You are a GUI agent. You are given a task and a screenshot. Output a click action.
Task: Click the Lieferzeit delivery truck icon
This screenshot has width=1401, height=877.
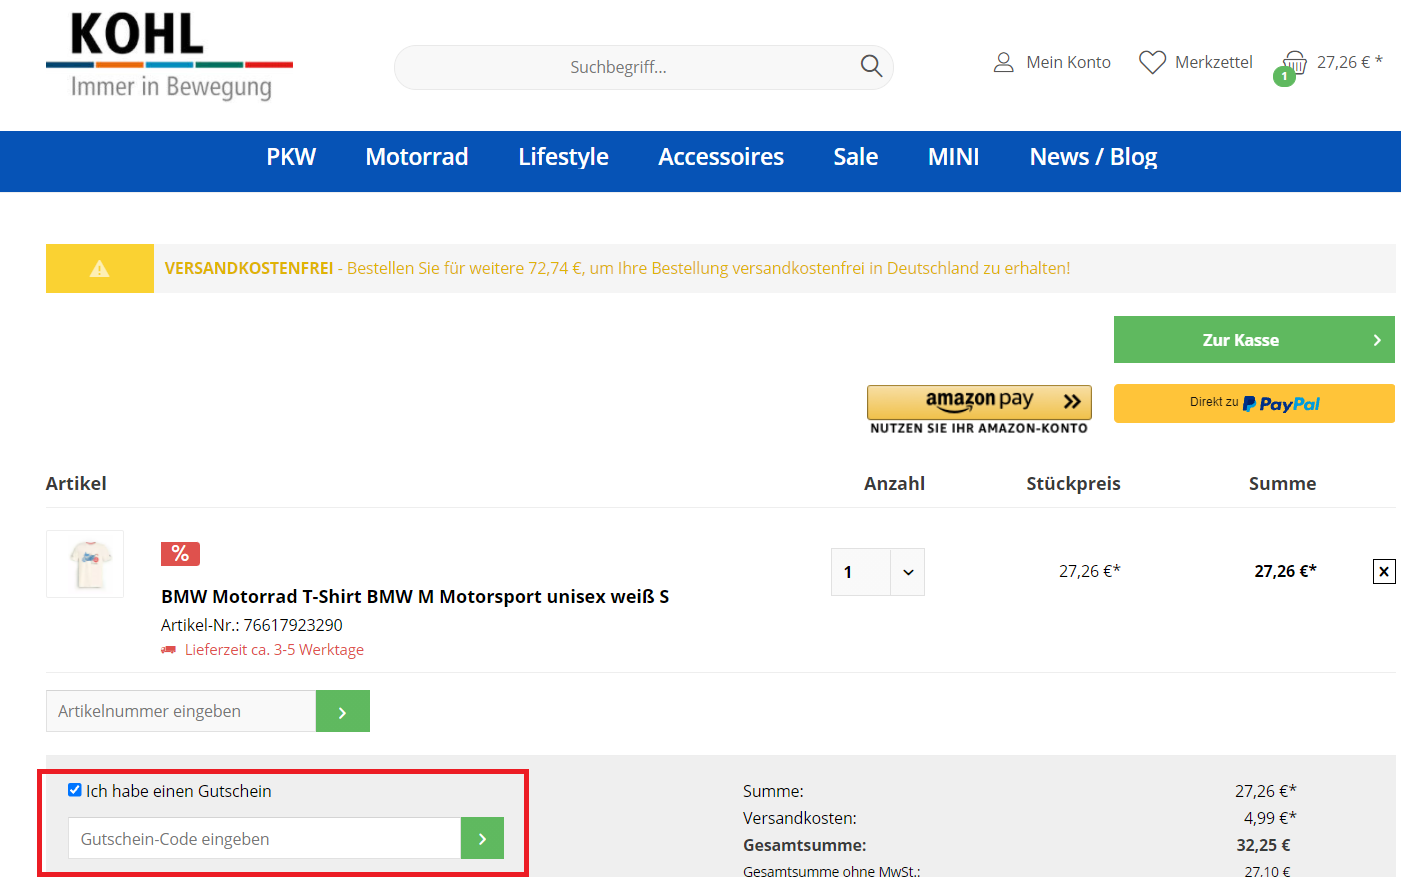coord(169,650)
